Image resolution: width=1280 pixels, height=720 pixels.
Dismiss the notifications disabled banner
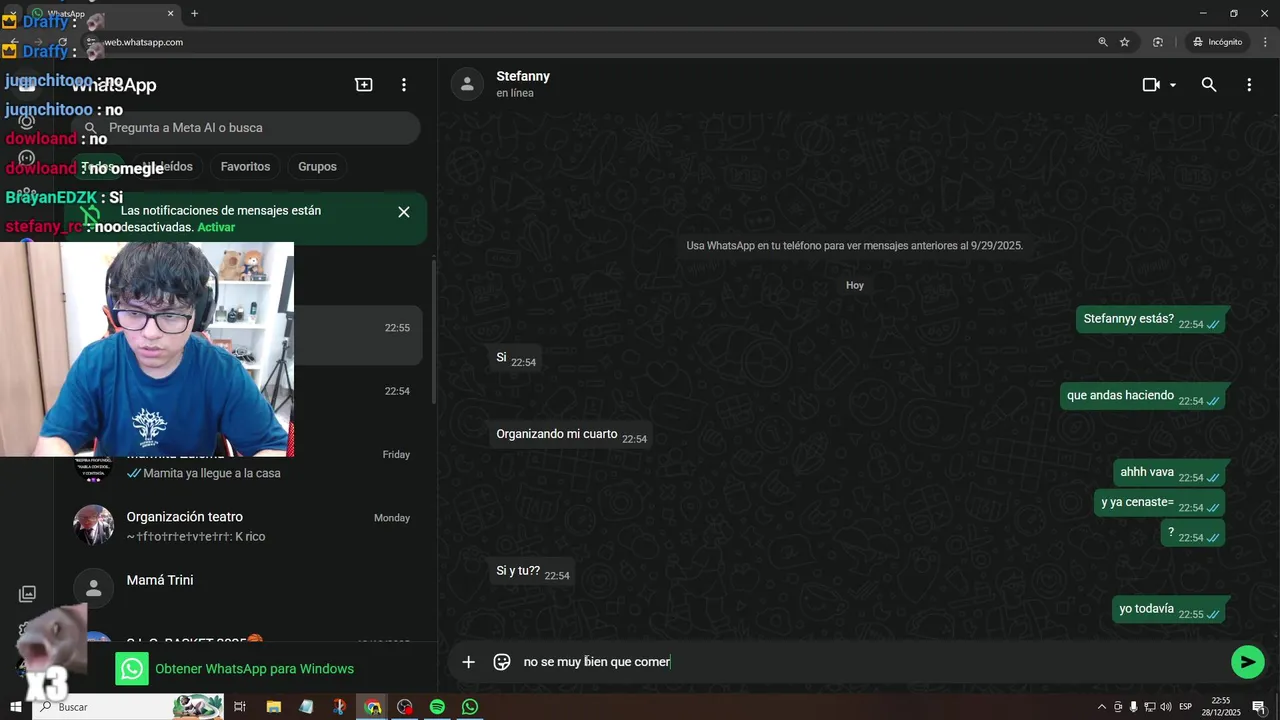404,212
